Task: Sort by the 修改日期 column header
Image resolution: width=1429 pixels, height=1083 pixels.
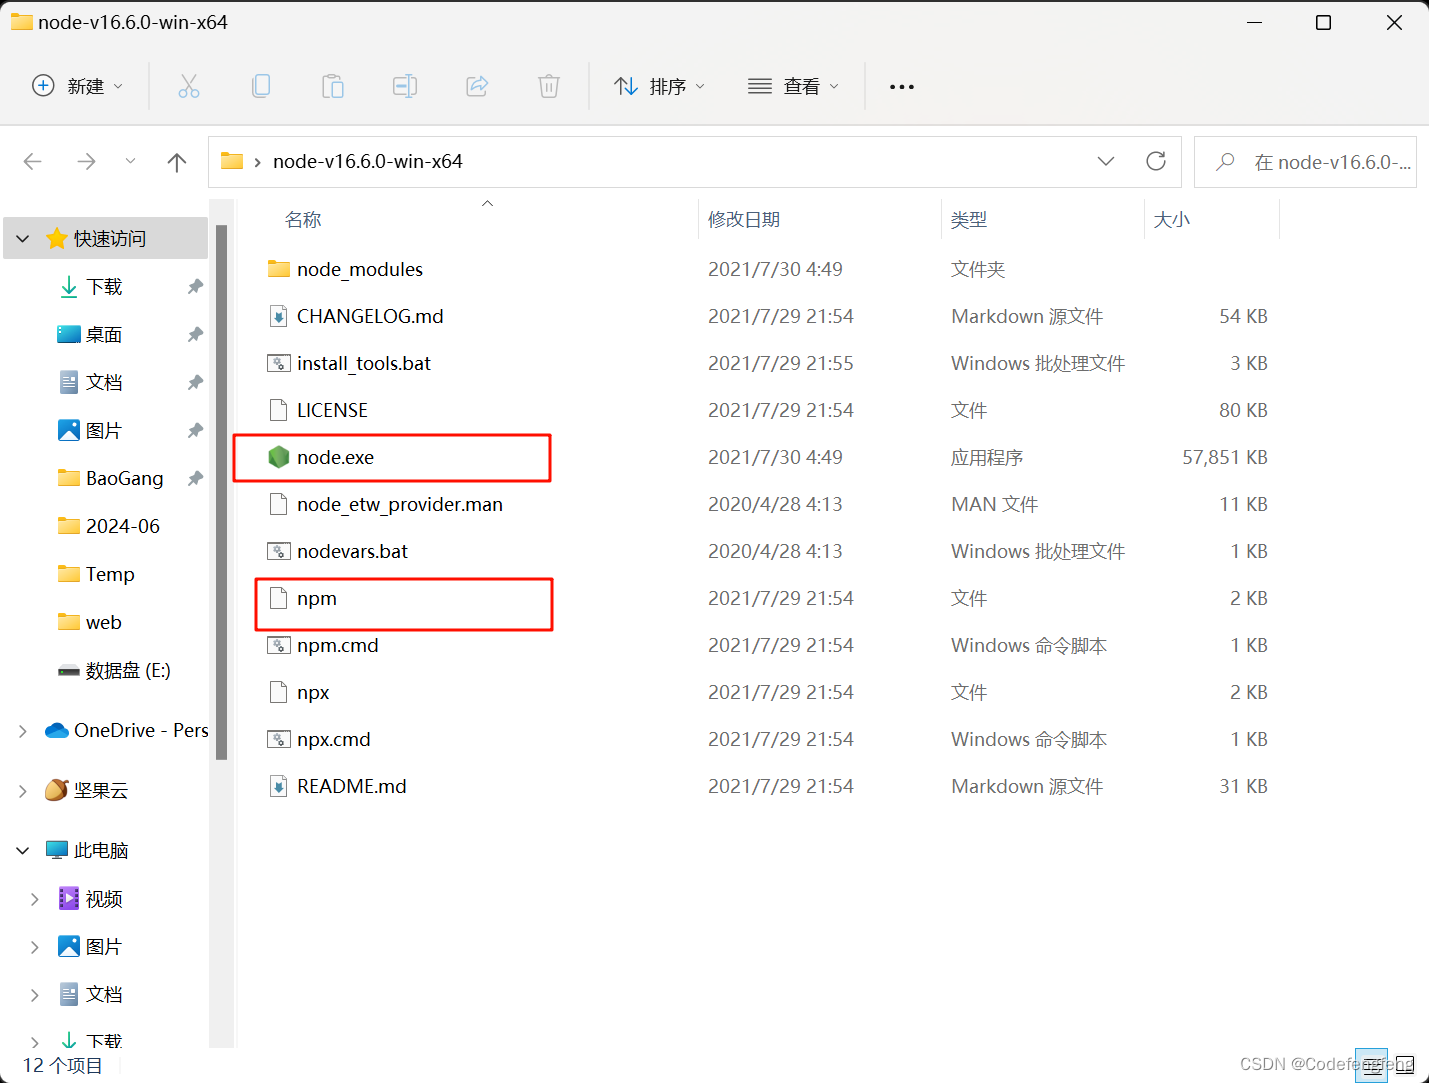Action: [x=744, y=220]
